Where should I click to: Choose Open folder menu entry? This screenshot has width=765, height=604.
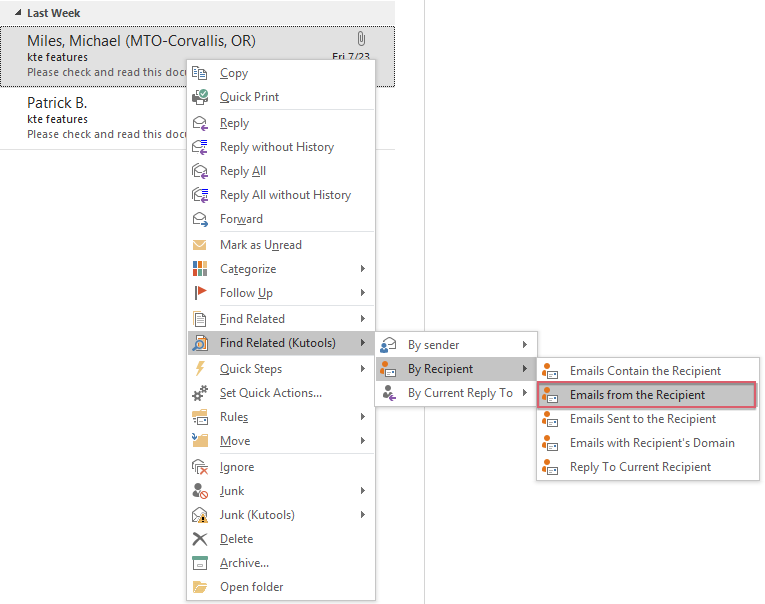(281, 587)
